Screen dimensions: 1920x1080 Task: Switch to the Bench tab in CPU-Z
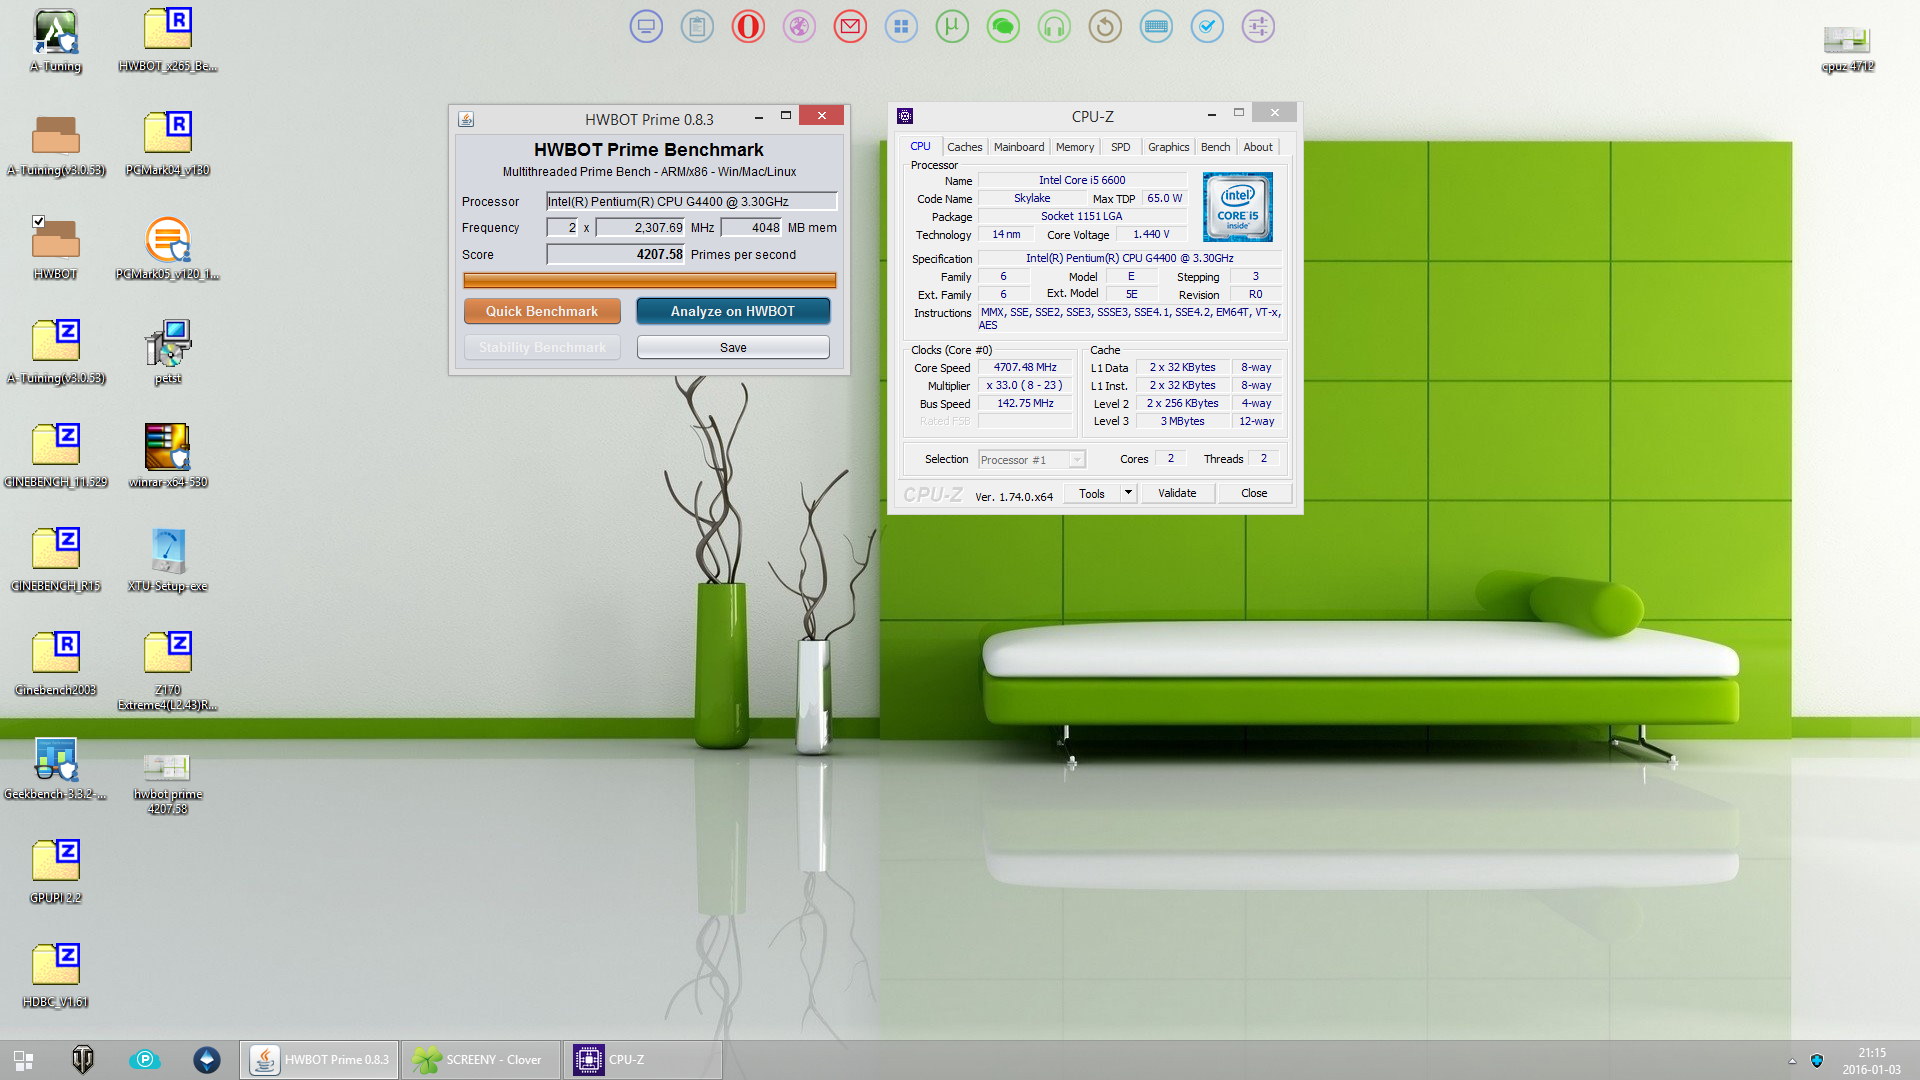pos(1215,147)
